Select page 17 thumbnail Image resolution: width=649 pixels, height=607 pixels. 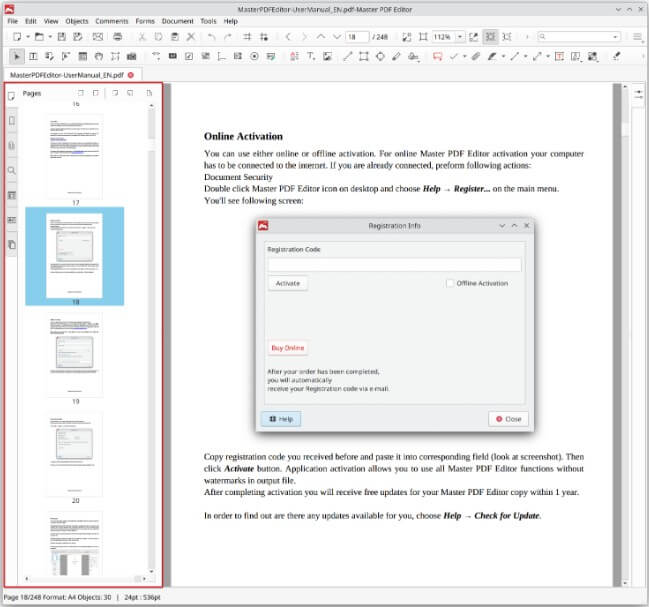point(75,156)
